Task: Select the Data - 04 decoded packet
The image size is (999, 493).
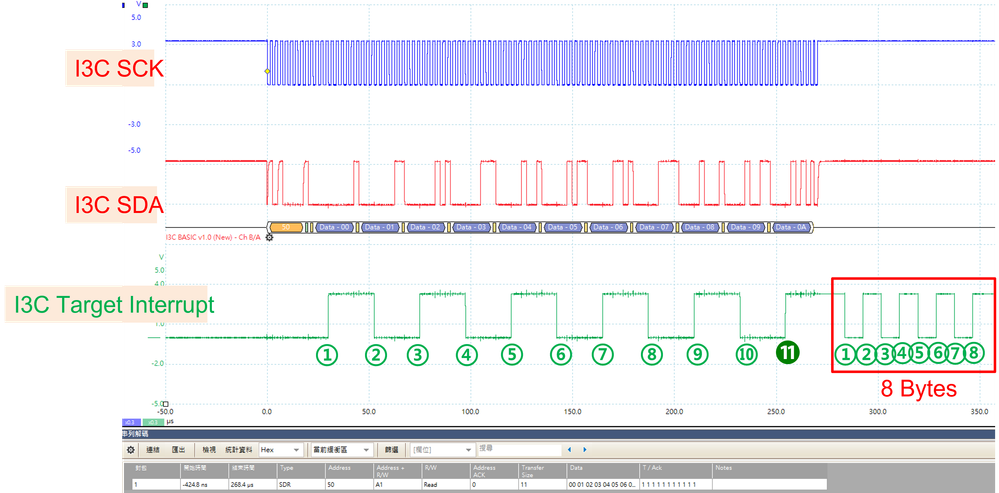Action: click(x=518, y=227)
